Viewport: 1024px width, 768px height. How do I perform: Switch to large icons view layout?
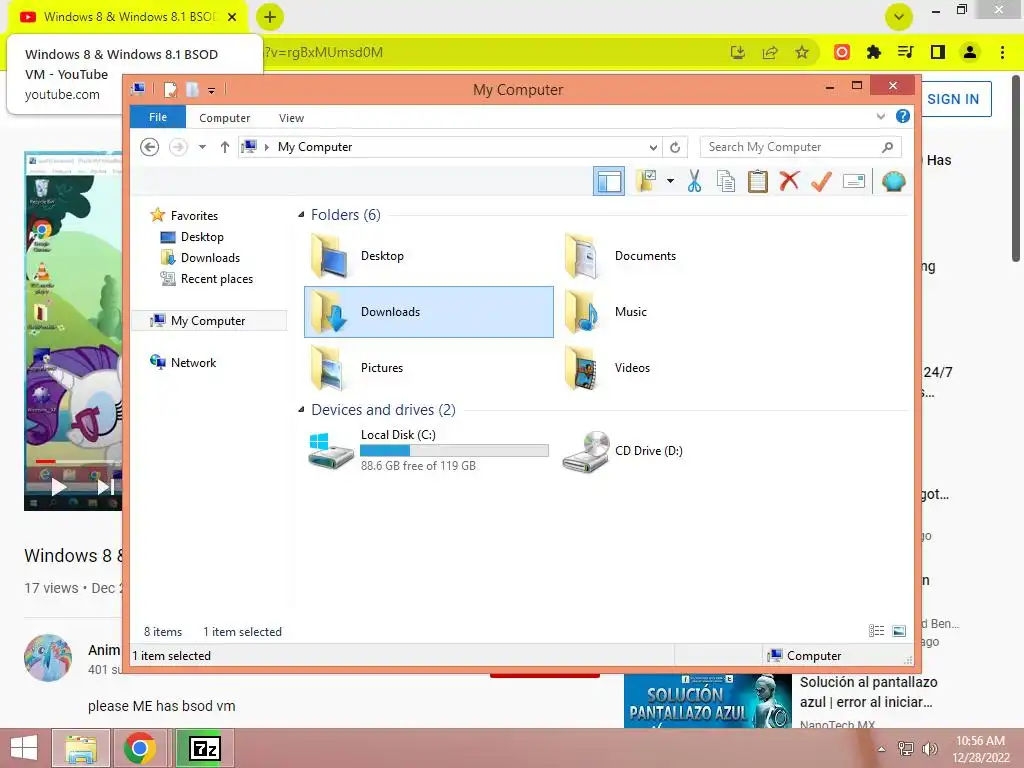coord(899,631)
